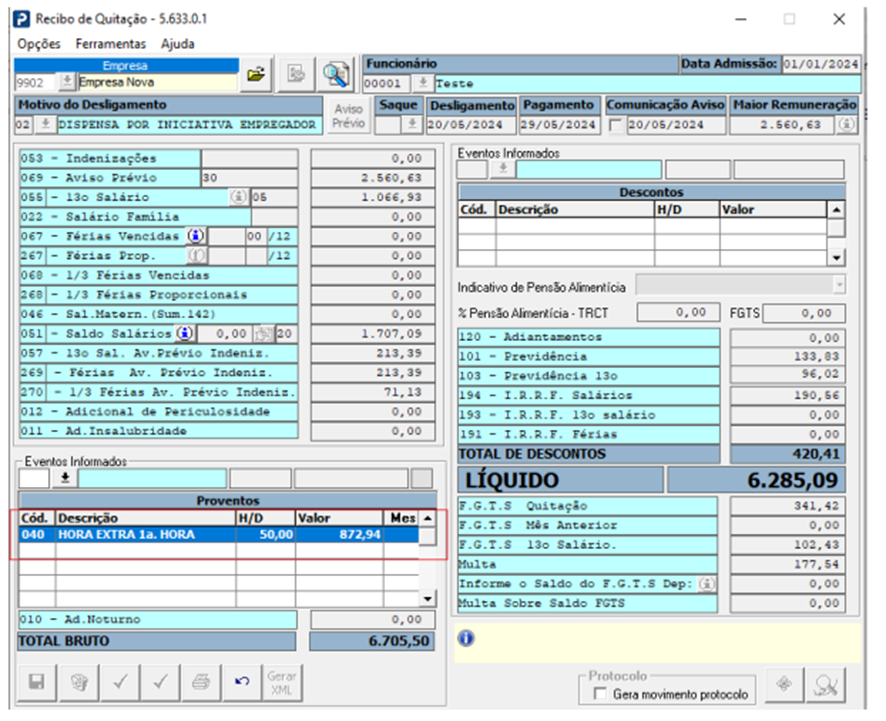Open the Ferramentas menu
The width and height of the screenshot is (886, 721).
111,44
